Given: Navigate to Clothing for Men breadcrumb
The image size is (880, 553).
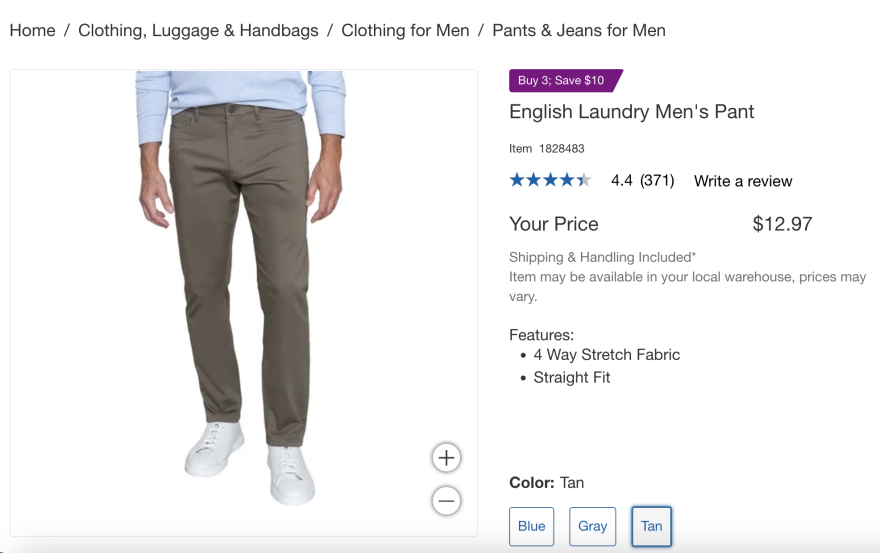Looking at the screenshot, I should (x=405, y=30).
